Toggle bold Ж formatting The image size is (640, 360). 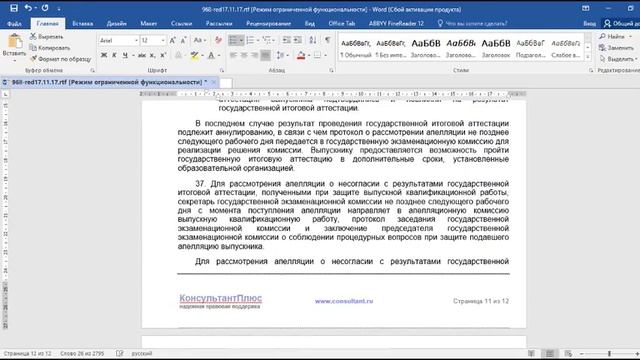coord(104,55)
